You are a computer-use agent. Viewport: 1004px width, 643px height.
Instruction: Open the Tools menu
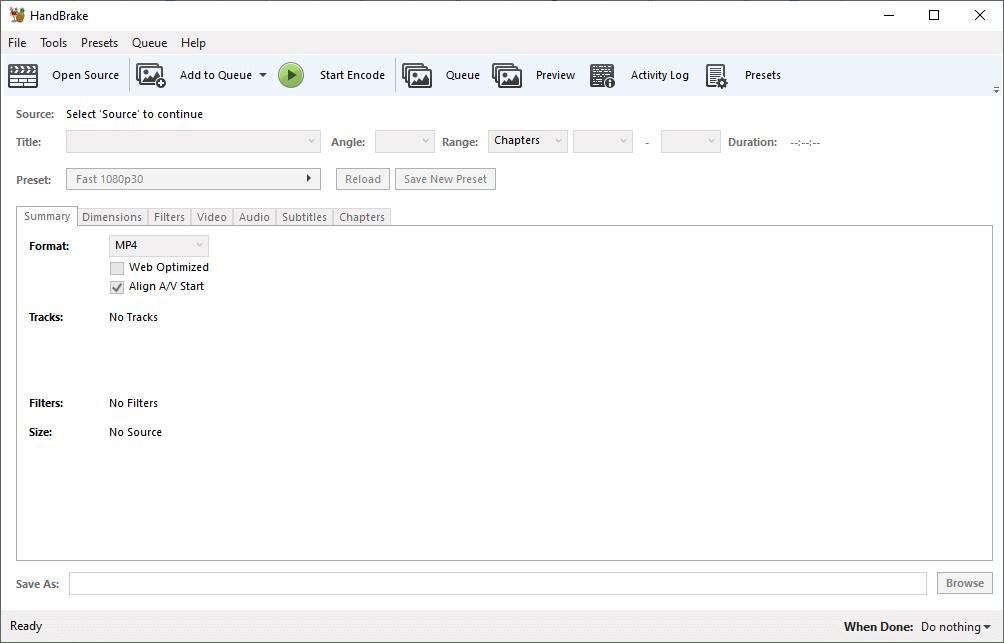[53, 43]
